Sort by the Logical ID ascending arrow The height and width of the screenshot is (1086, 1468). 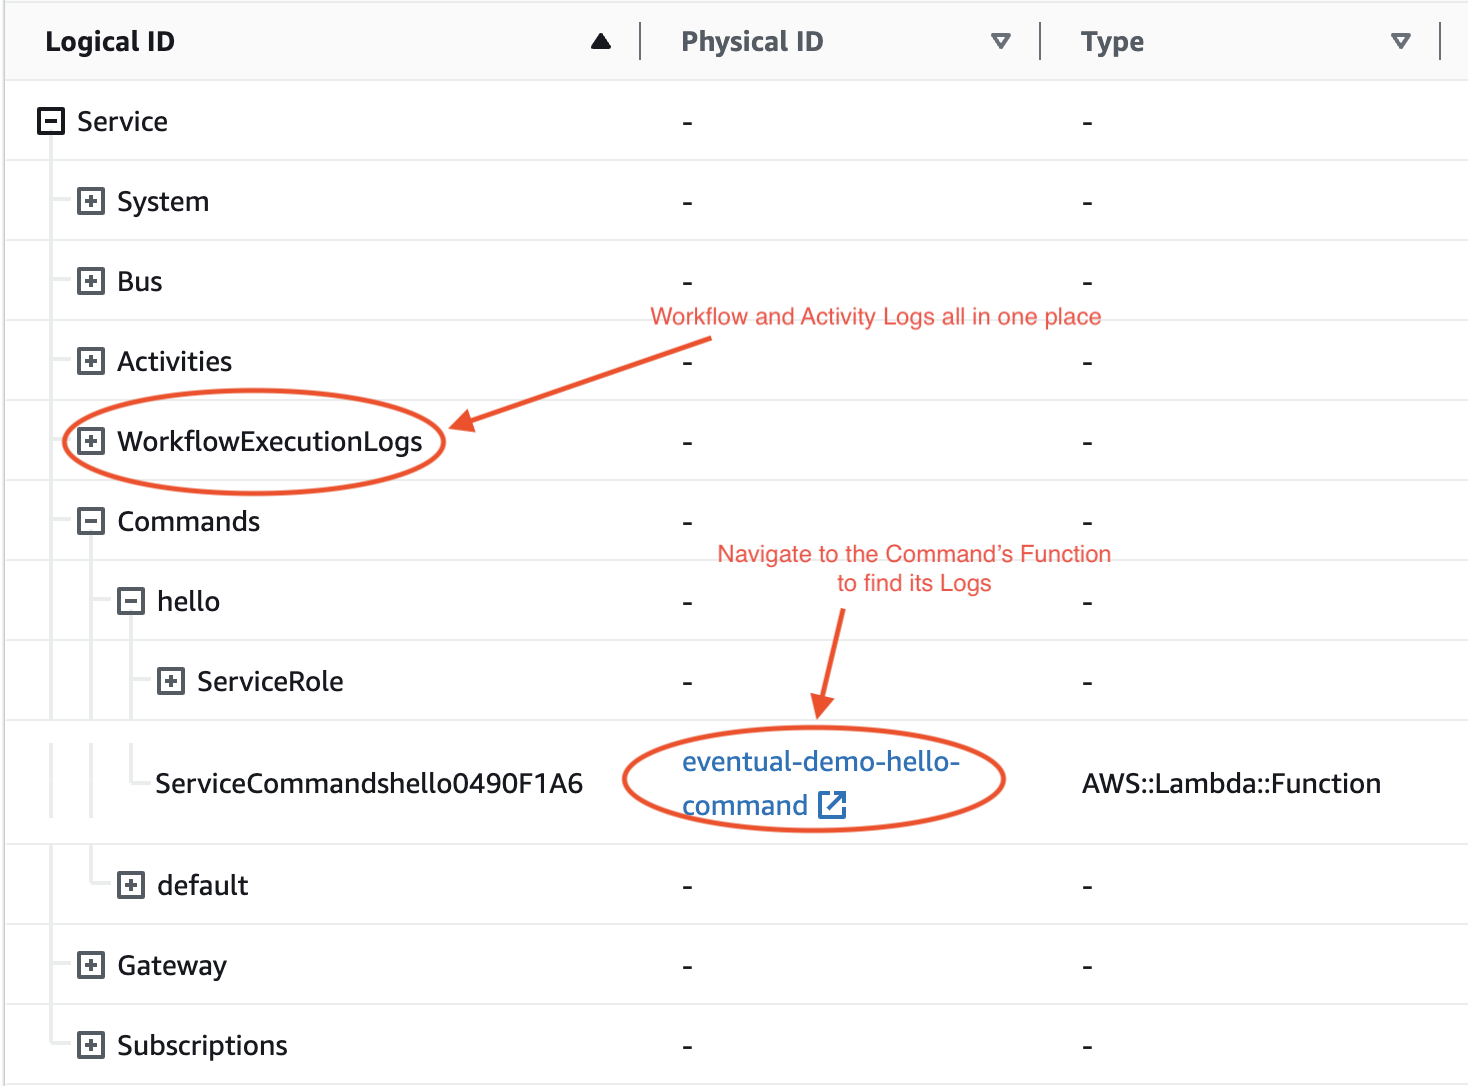[601, 41]
